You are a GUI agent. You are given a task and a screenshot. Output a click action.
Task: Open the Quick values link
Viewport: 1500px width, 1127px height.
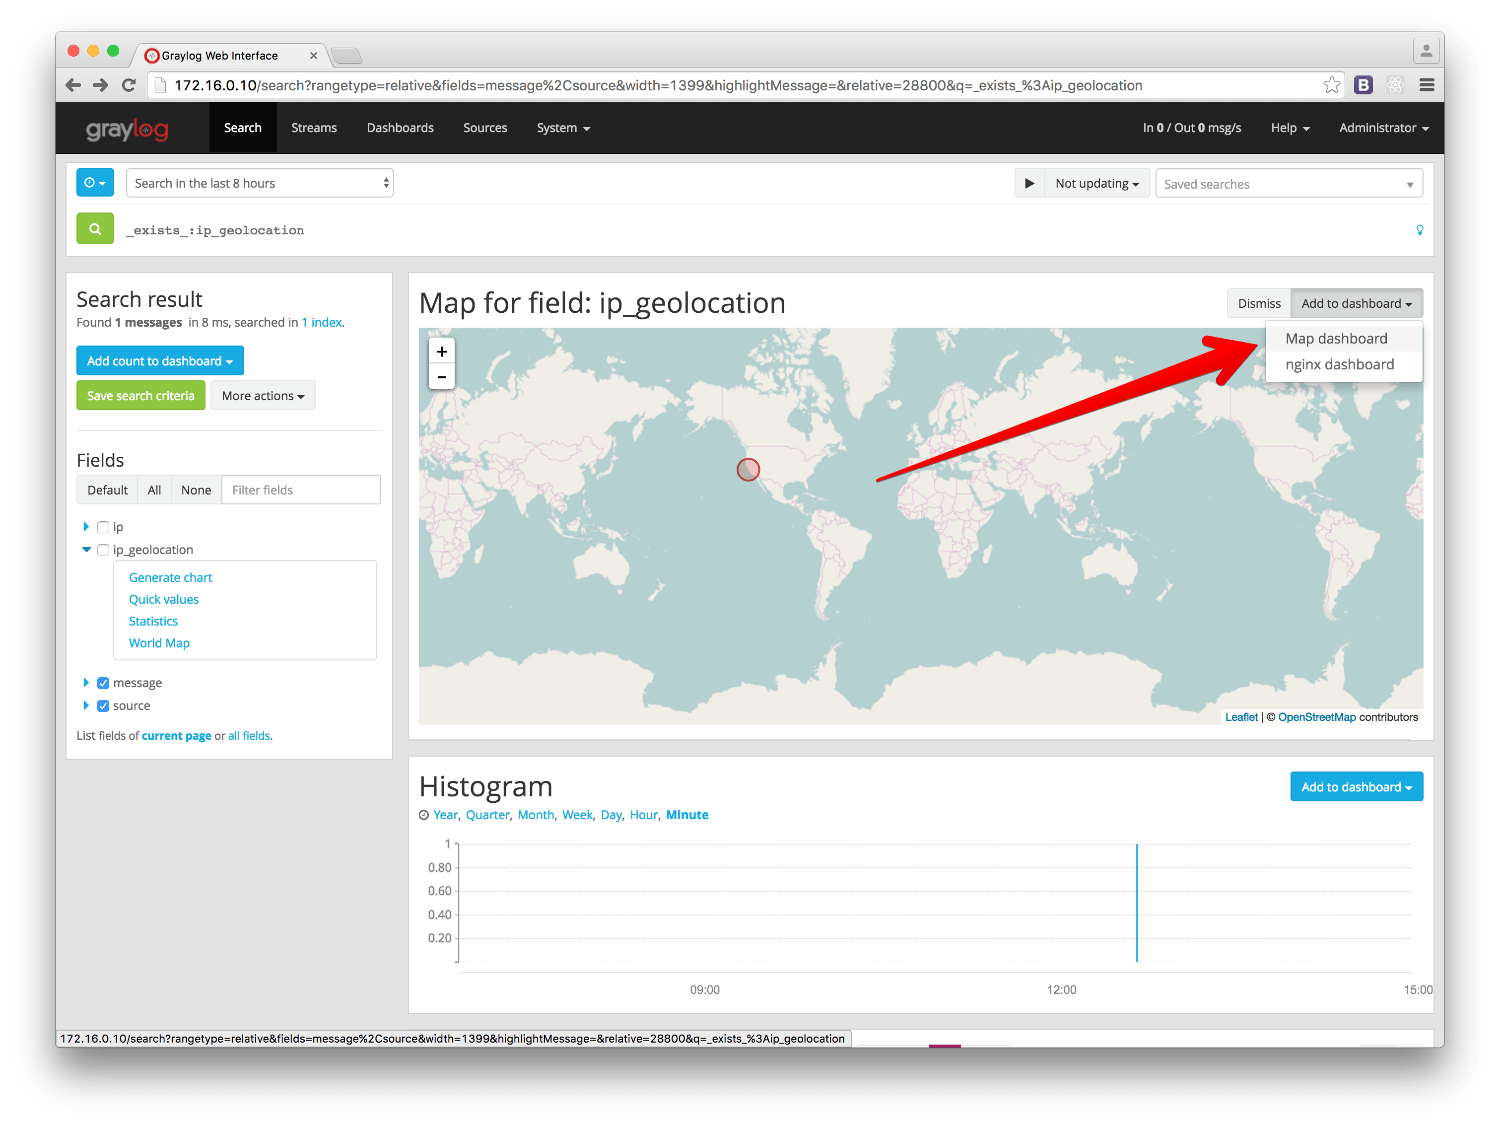point(164,600)
